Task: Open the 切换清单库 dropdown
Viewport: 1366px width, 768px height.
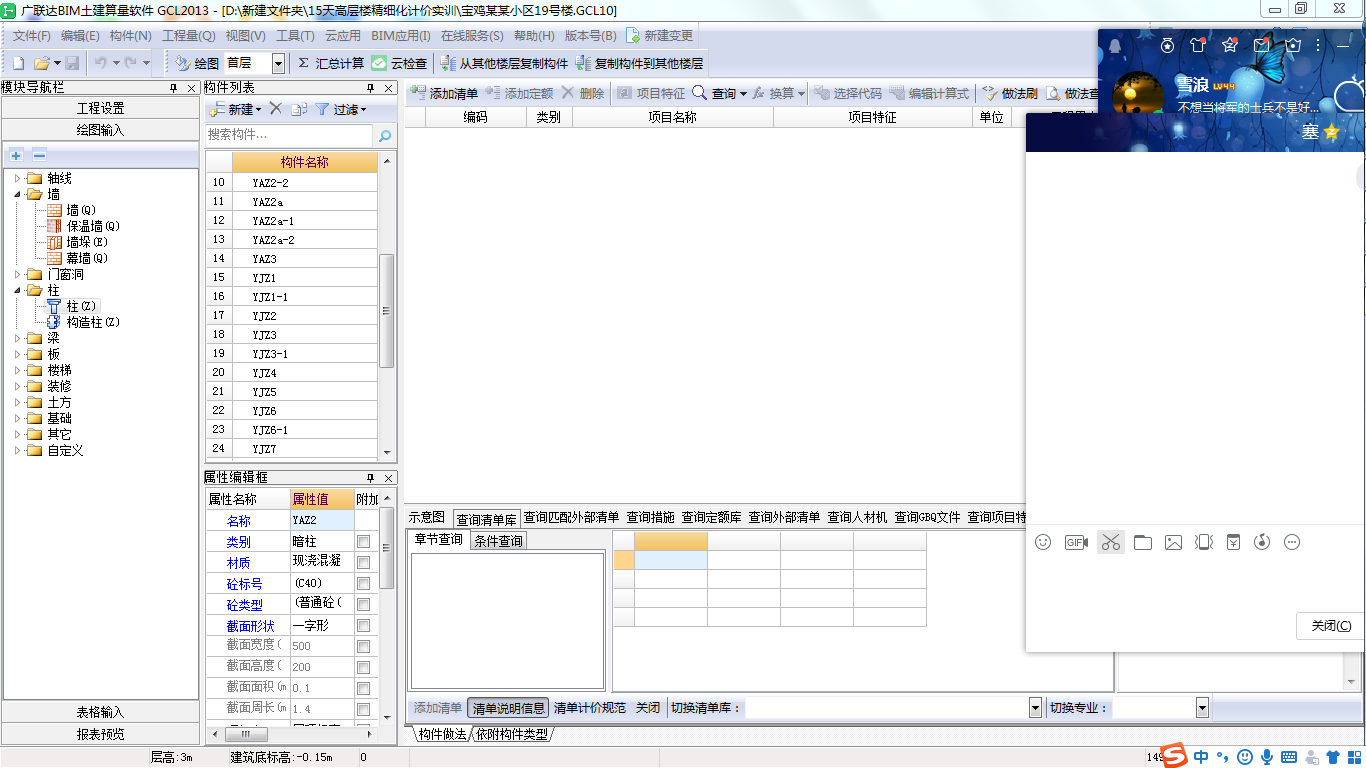Action: pos(1035,707)
